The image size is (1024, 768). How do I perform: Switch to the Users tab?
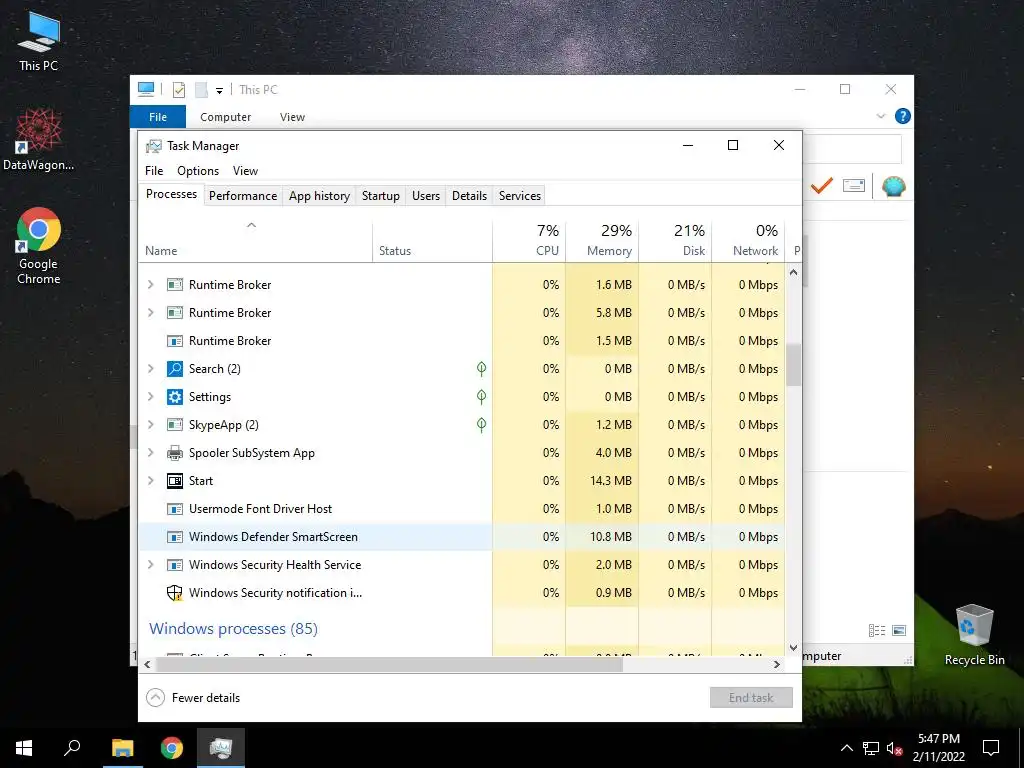(426, 196)
